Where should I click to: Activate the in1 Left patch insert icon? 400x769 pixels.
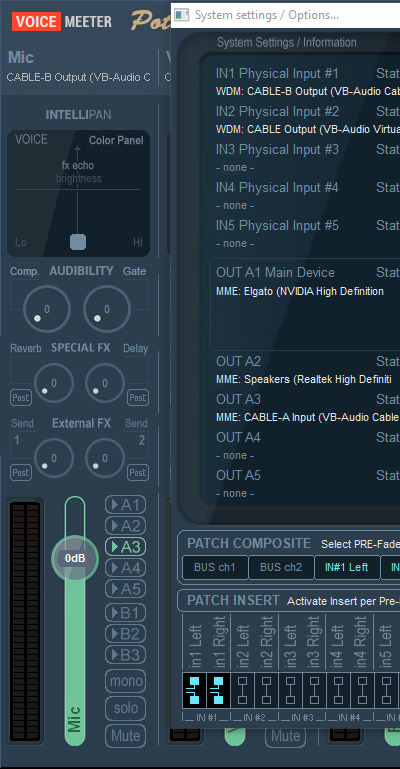pyautogui.click(x=194, y=691)
